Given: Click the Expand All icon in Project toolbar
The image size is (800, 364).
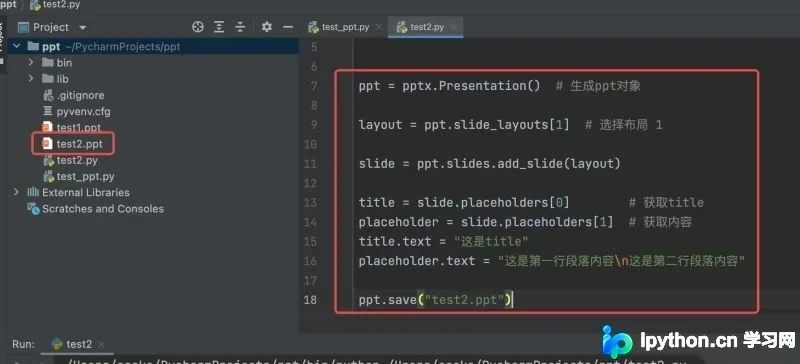Looking at the screenshot, I should click(x=219, y=27).
